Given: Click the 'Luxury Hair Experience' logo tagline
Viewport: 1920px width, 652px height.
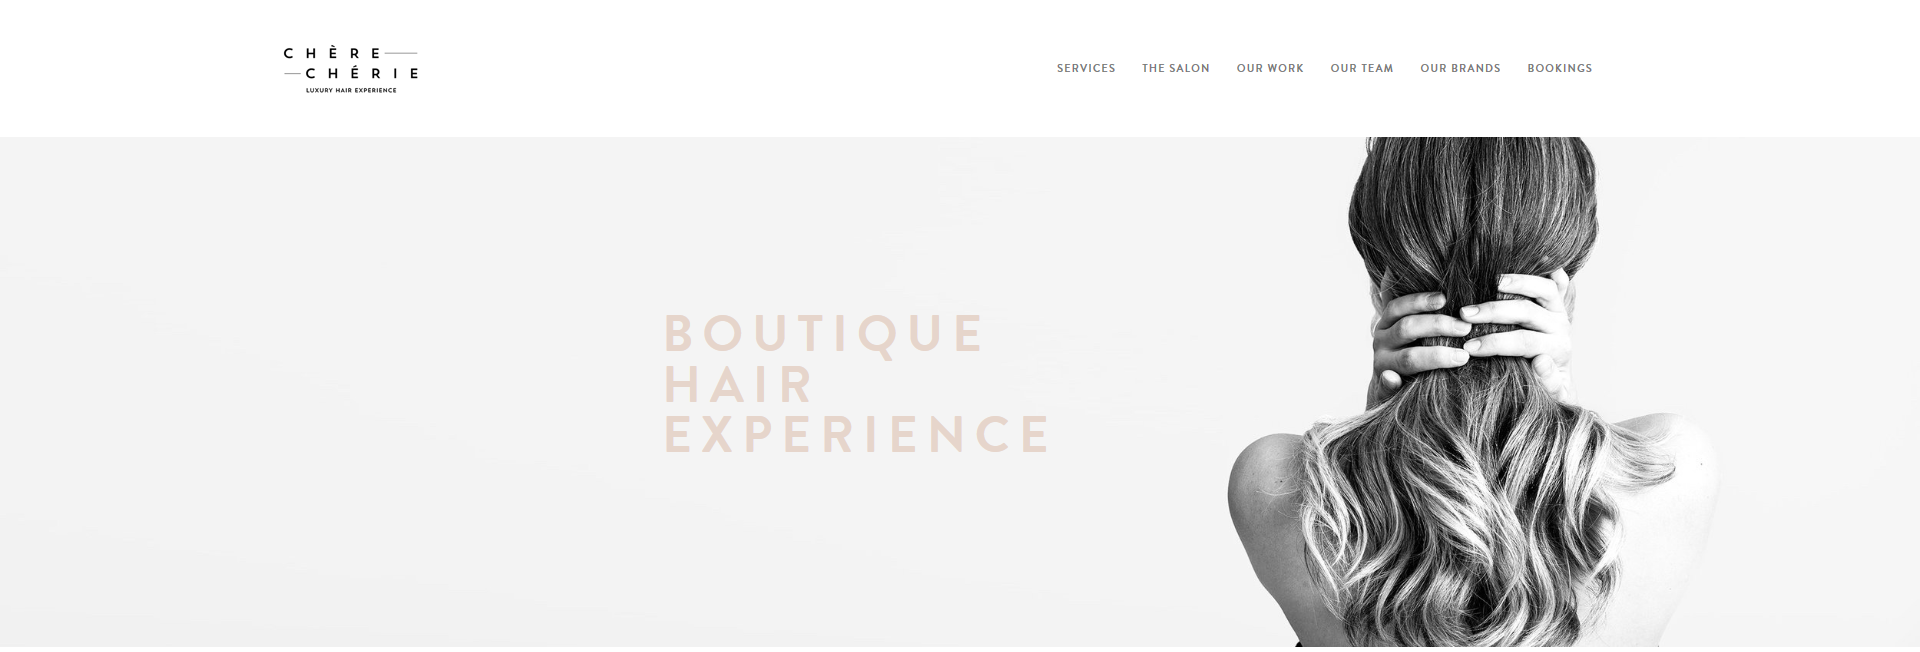Looking at the screenshot, I should pos(351,90).
